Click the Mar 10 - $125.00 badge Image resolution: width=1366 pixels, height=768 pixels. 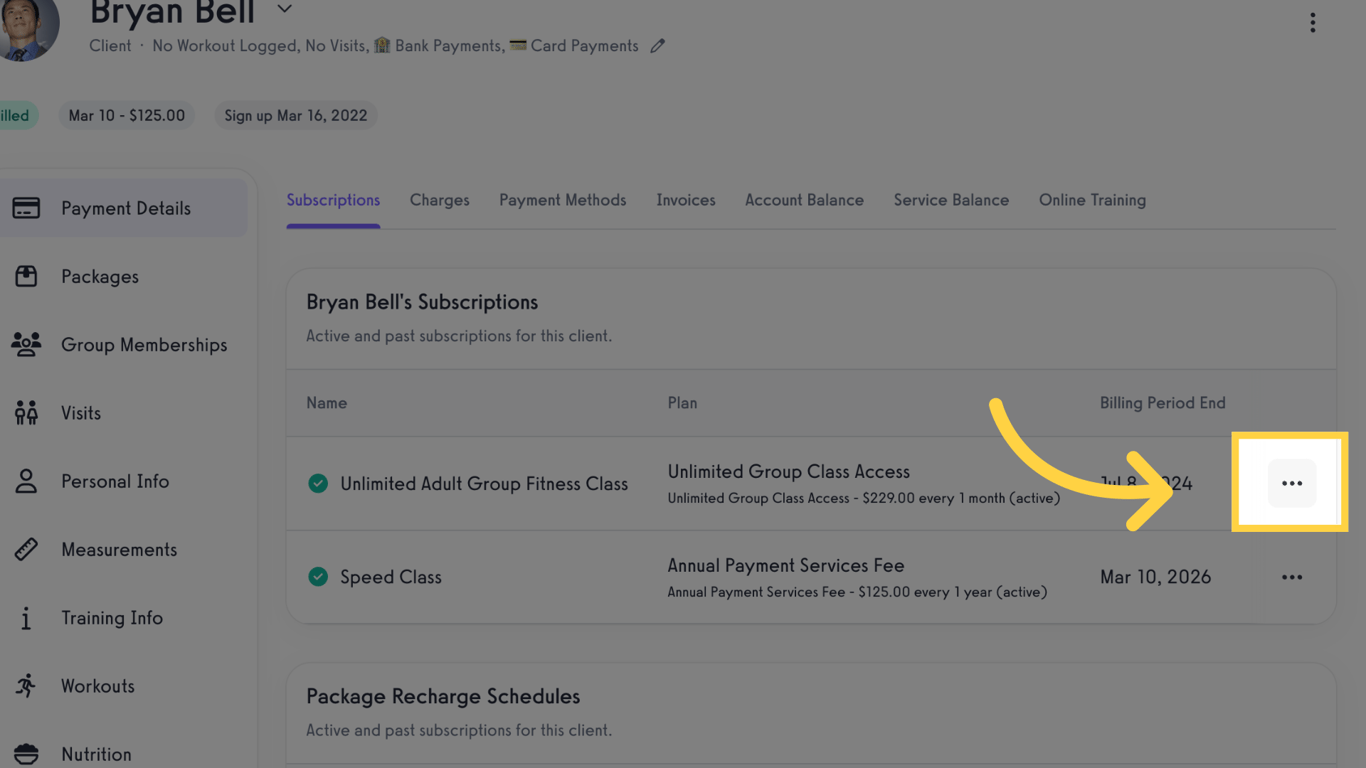(126, 115)
